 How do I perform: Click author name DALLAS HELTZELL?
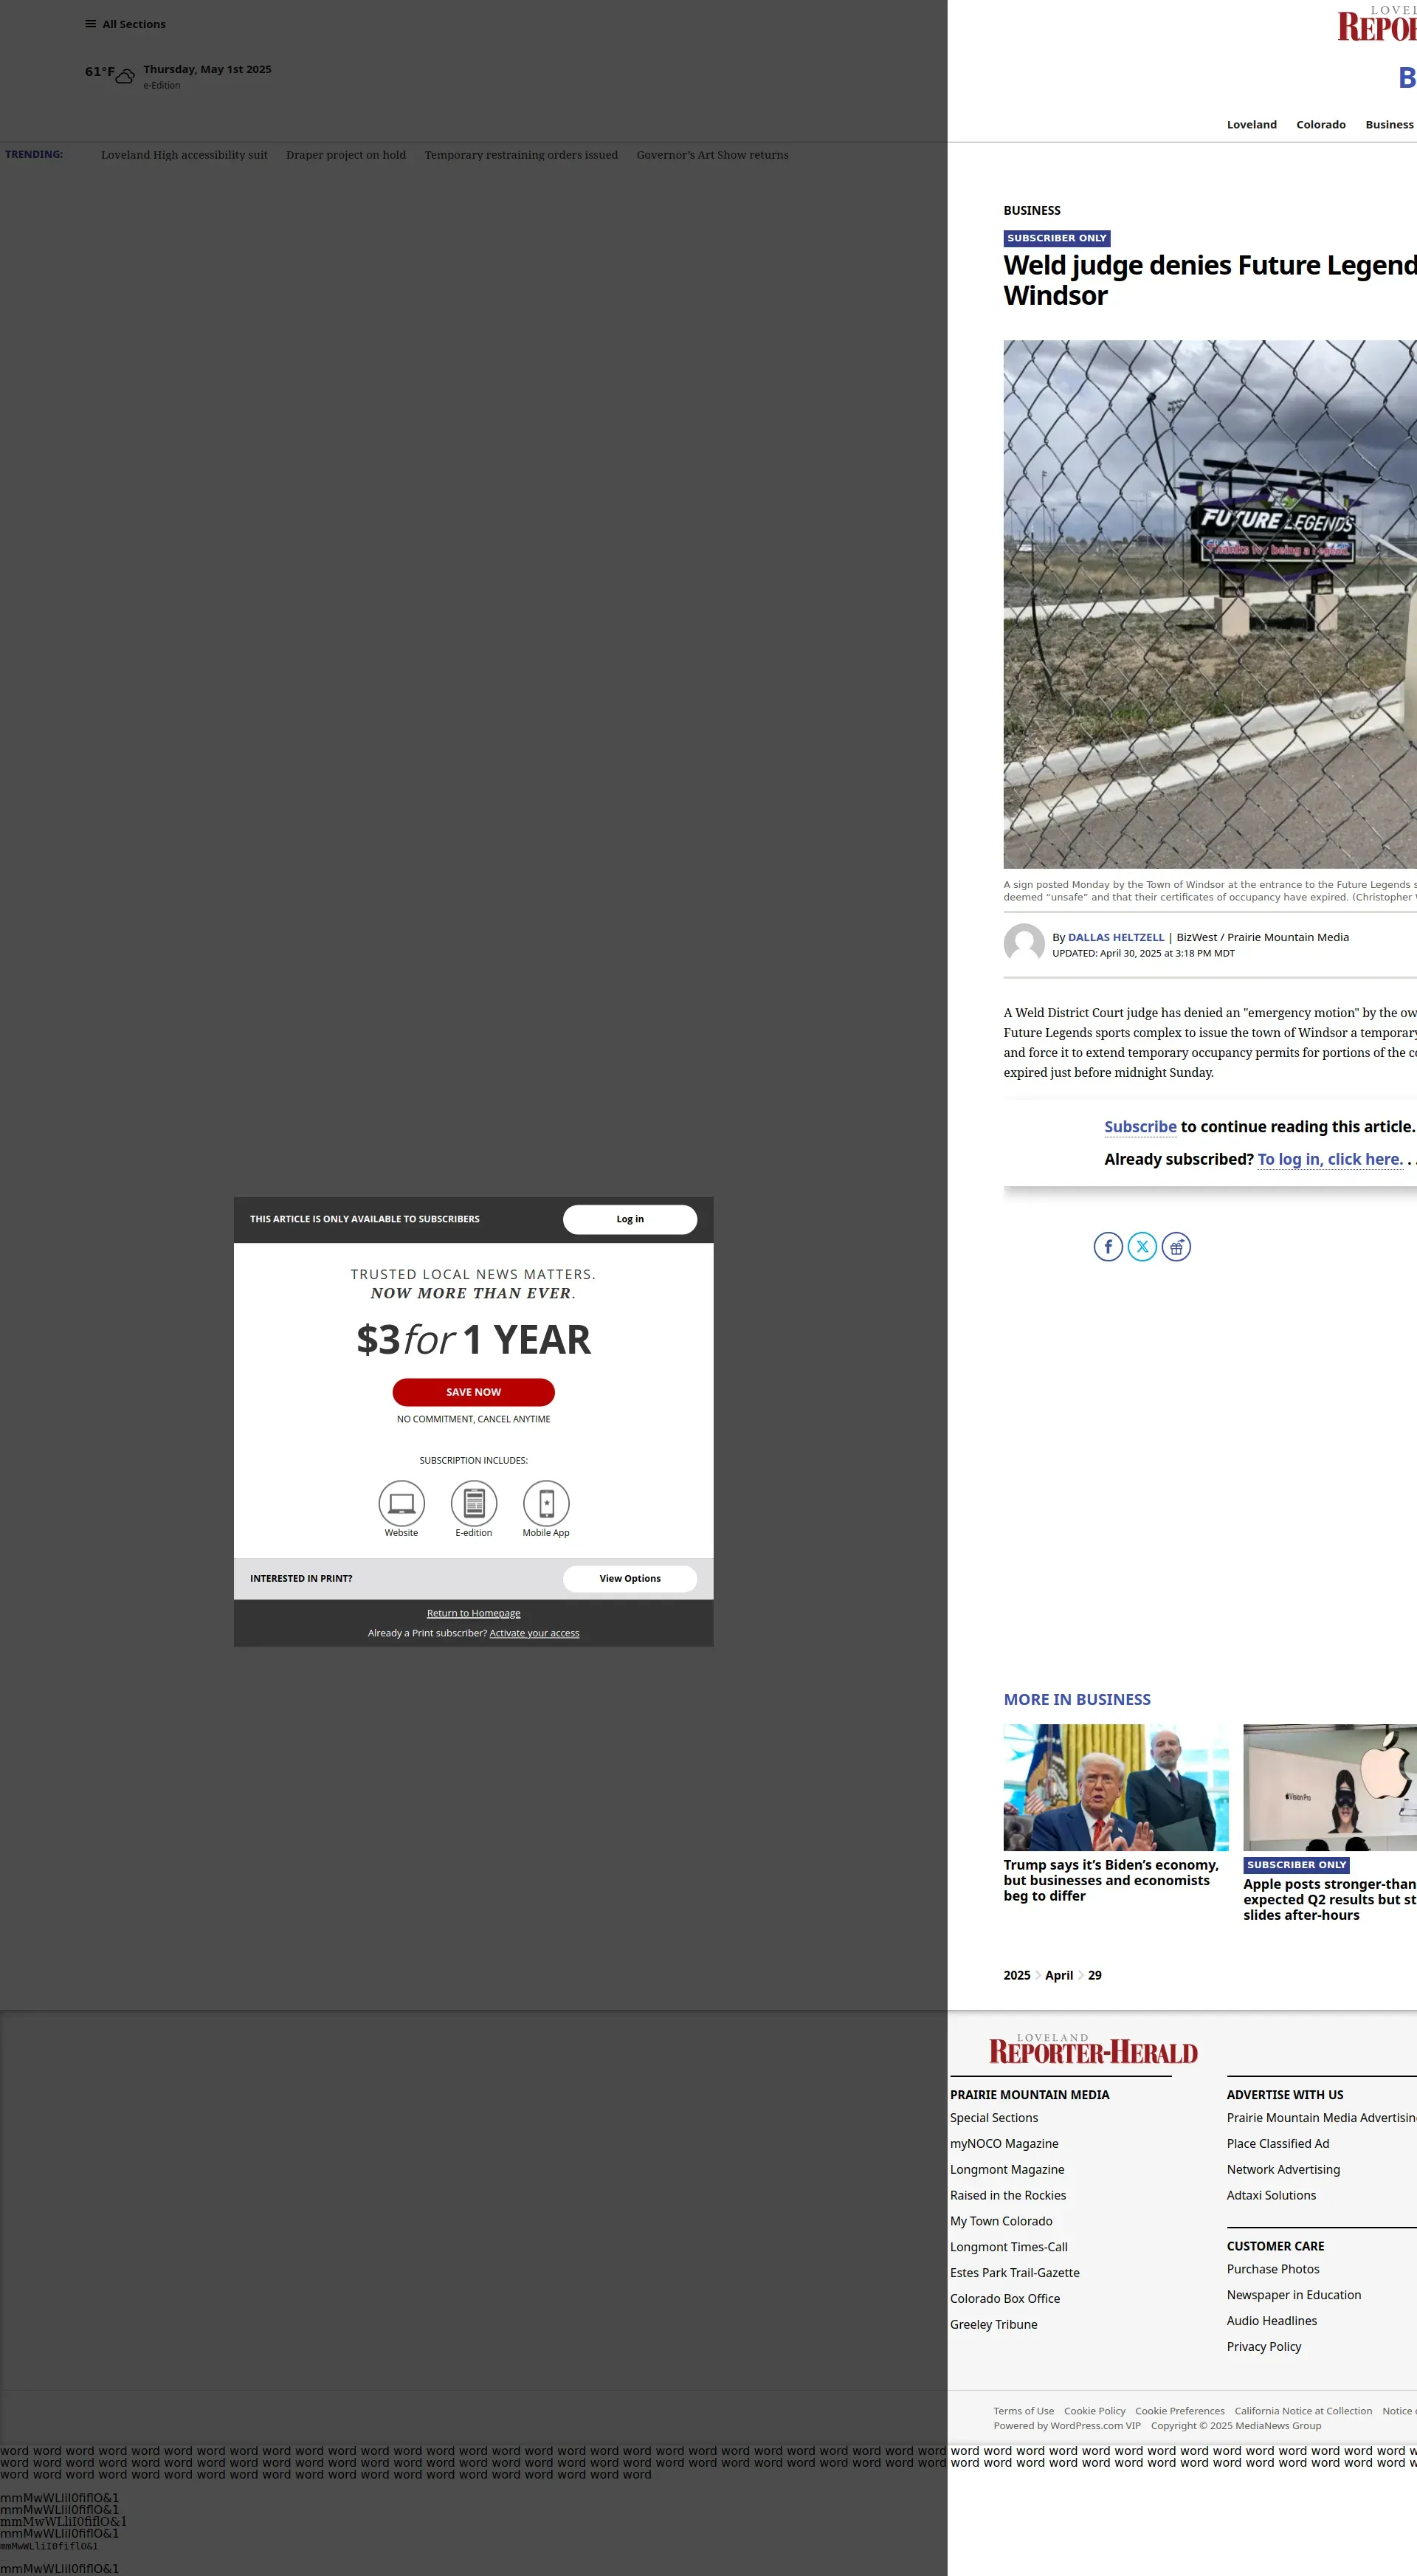[x=1116, y=937]
